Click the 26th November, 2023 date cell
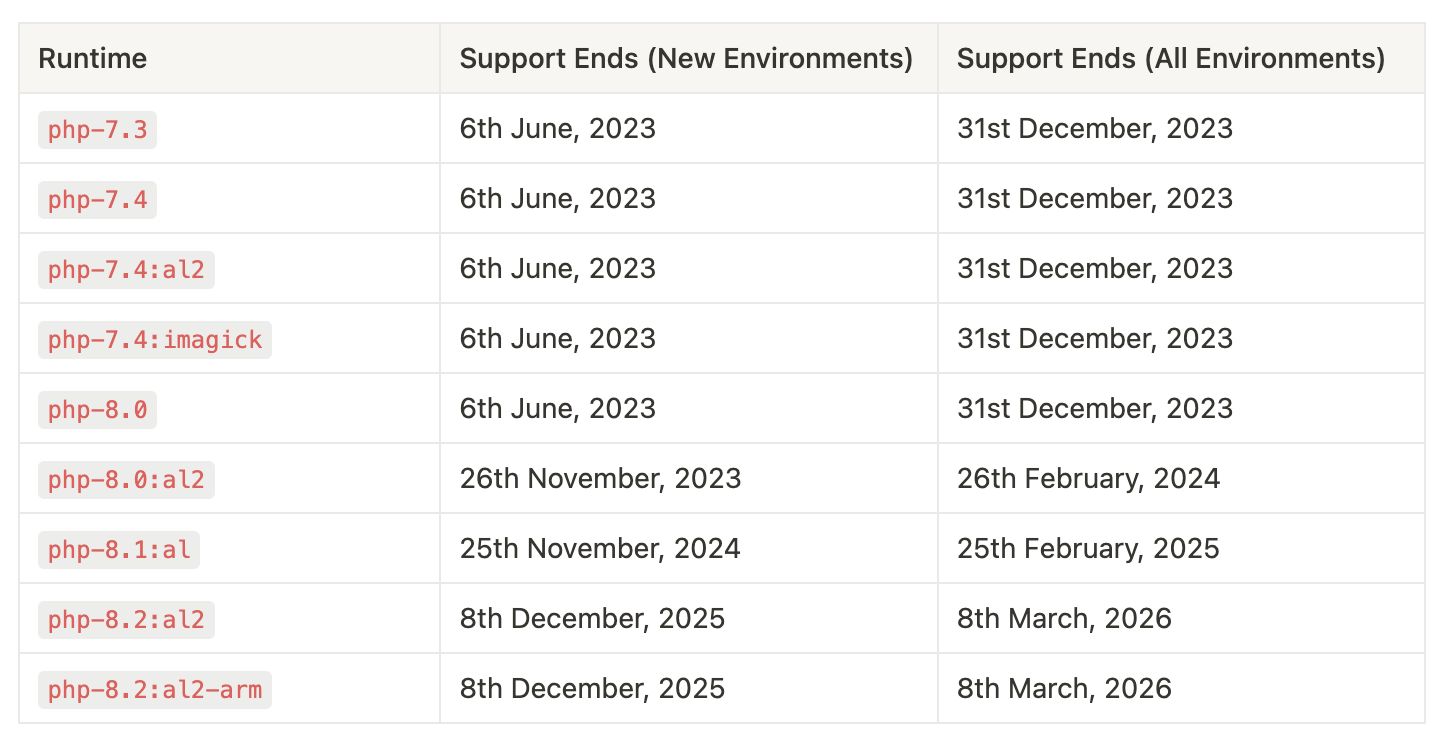1448x748 pixels. click(600, 479)
